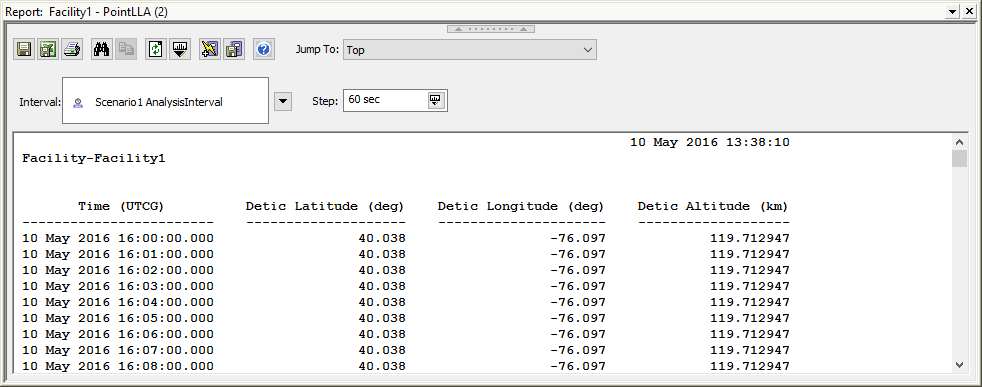982x387 pixels.
Task: Select the 16:01:00.000 time entry
Action: click(118, 254)
